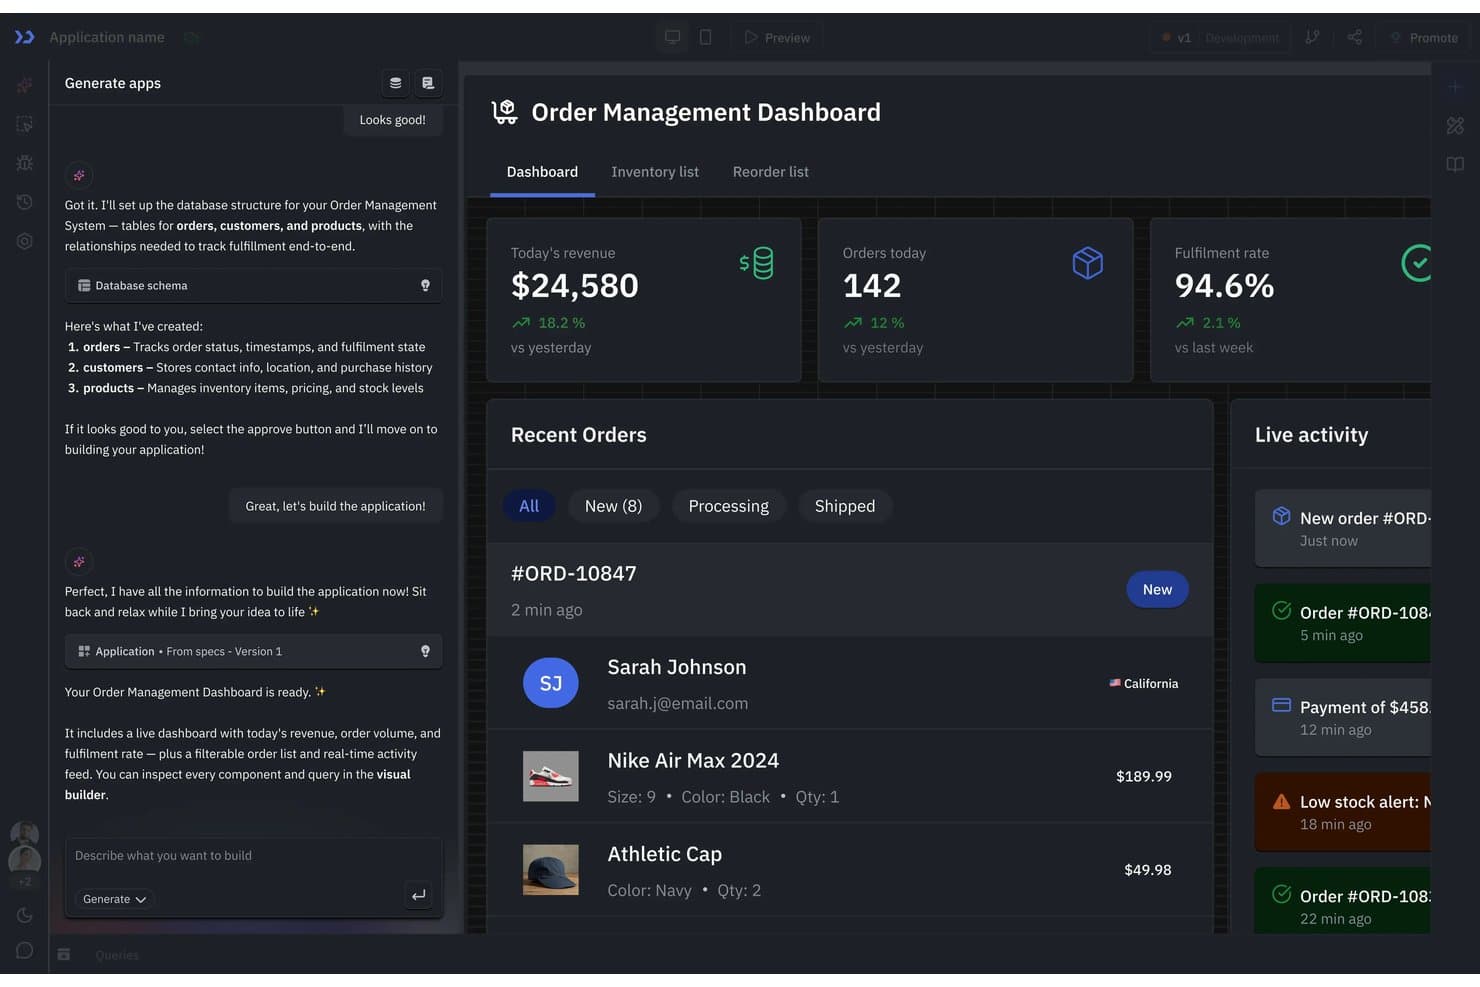This screenshot has height=987, width=1480.
Task: Click the database icon in the Generate apps header
Action: point(395,83)
